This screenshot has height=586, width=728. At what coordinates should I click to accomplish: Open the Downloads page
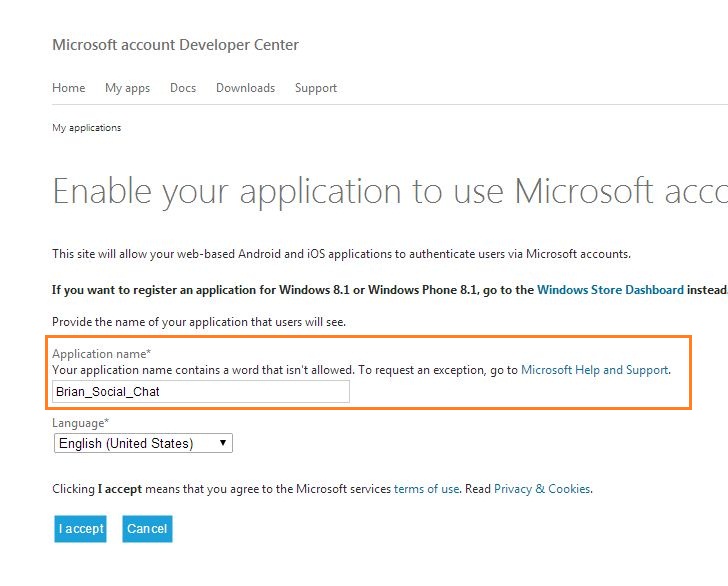click(246, 88)
